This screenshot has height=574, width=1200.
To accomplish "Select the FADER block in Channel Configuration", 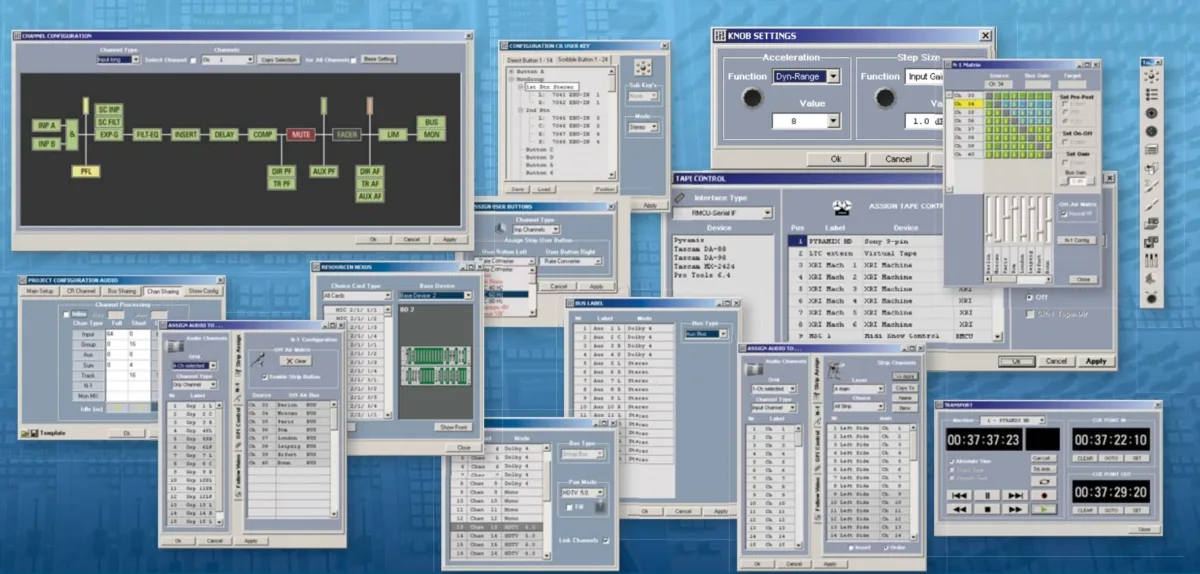I will (x=347, y=134).
